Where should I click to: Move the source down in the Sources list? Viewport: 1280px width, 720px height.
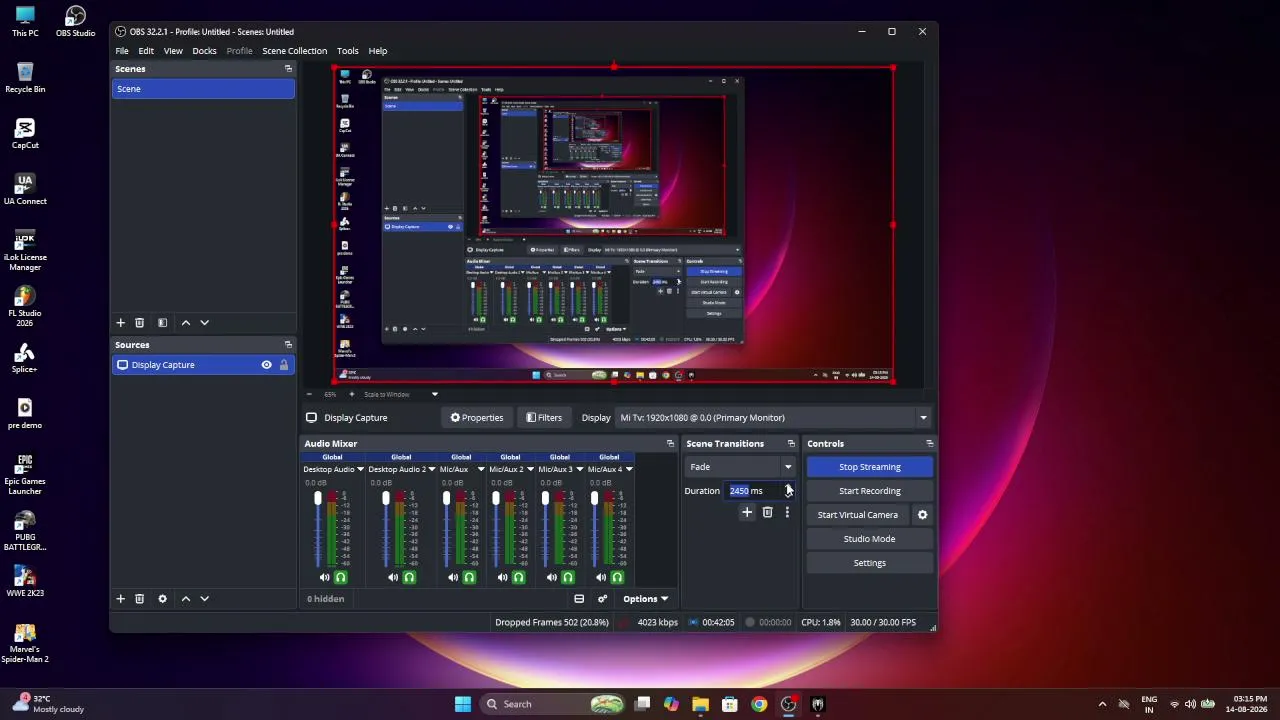tap(205, 599)
